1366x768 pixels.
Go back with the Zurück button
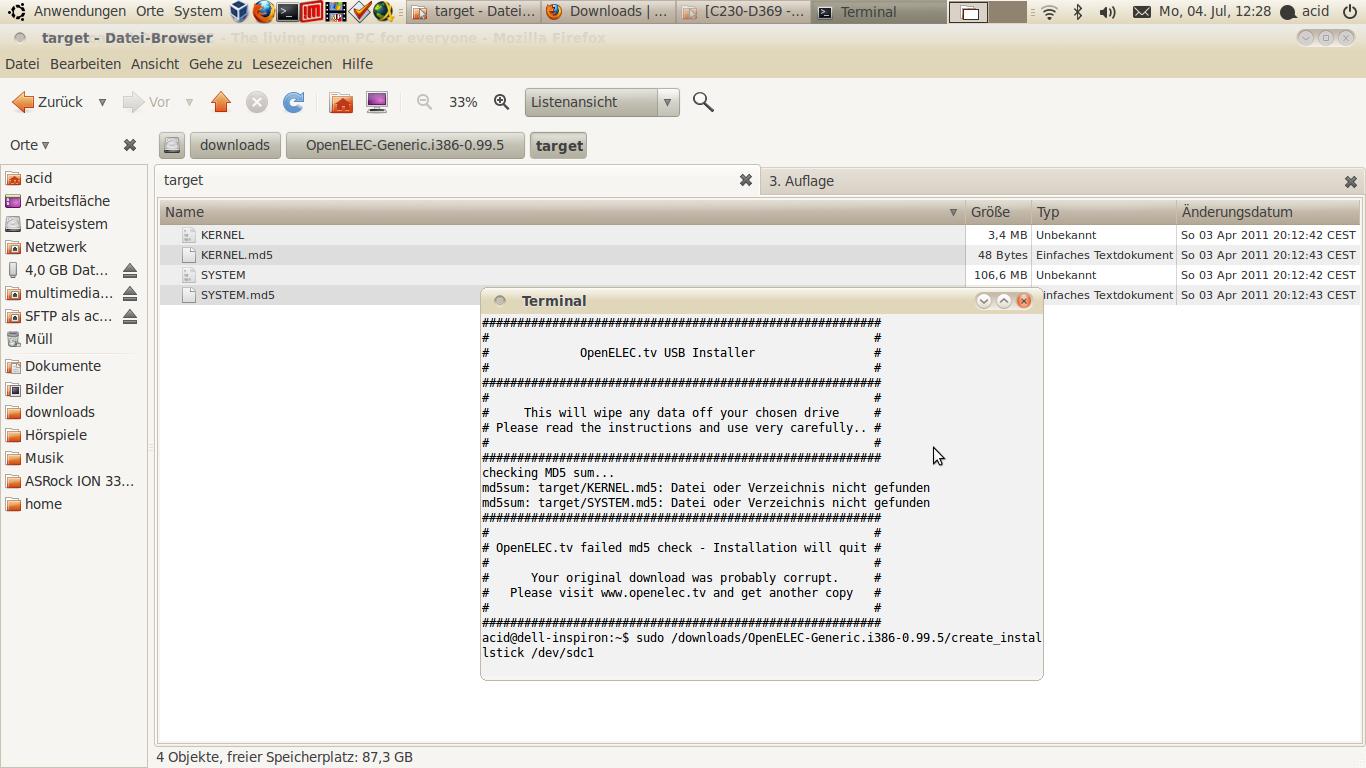[47, 102]
